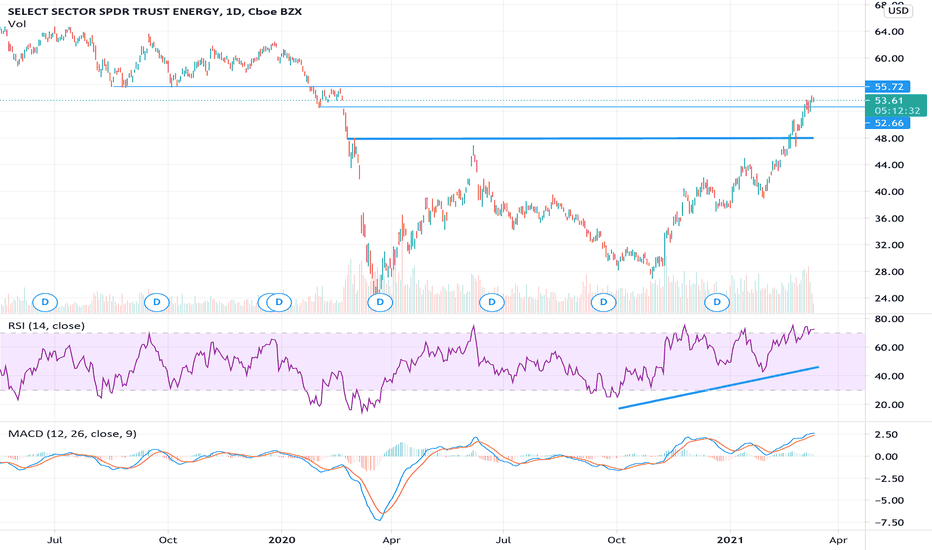Select the 52.66 price level label

pyautogui.click(x=888, y=123)
